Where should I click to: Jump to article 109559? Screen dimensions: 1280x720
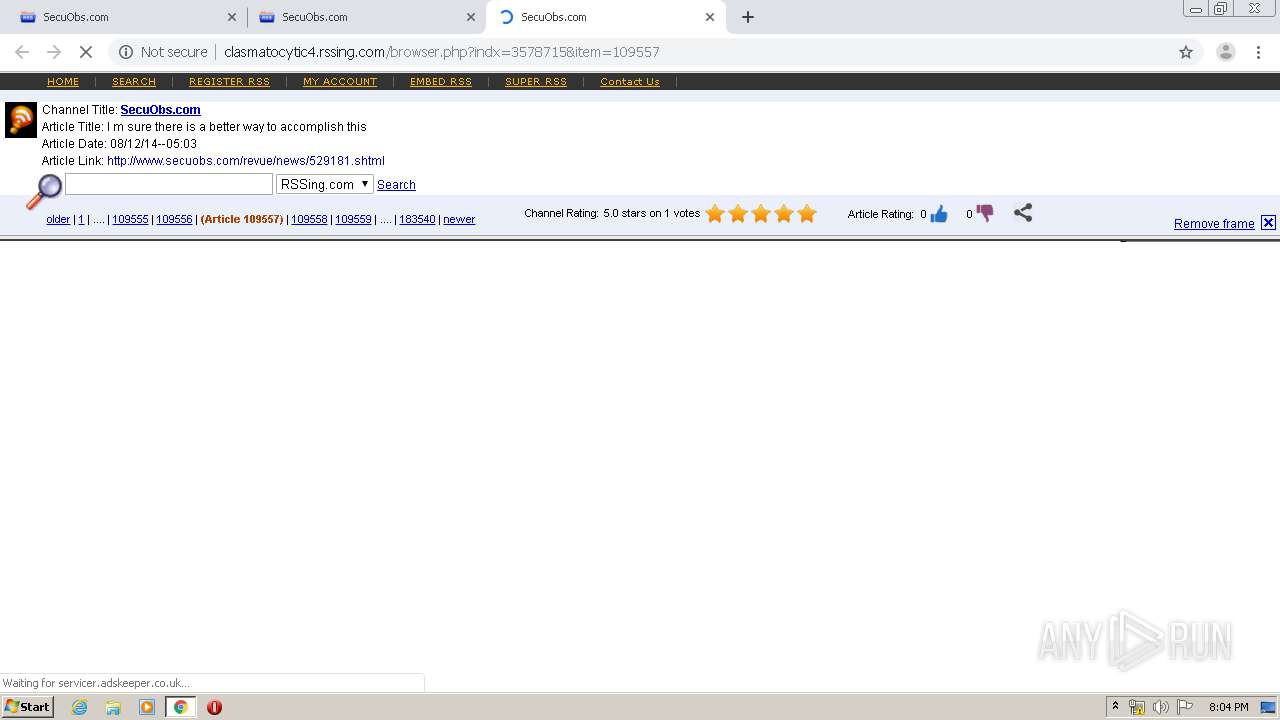[353, 219]
